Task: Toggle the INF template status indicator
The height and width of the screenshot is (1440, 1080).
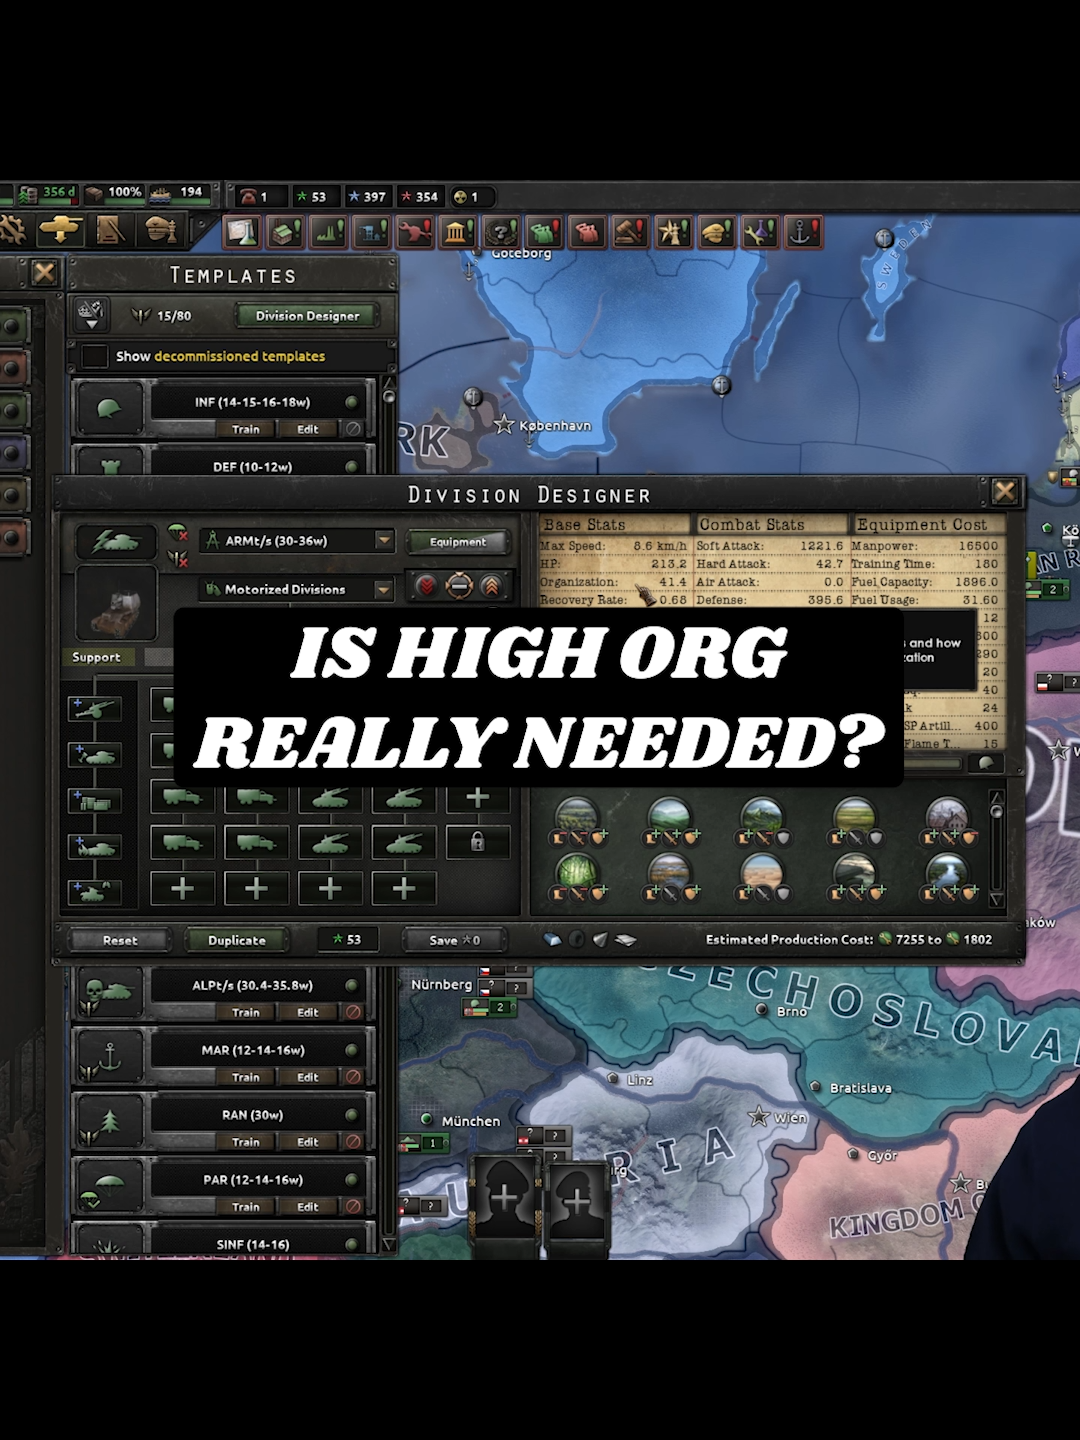Action: coord(352,402)
